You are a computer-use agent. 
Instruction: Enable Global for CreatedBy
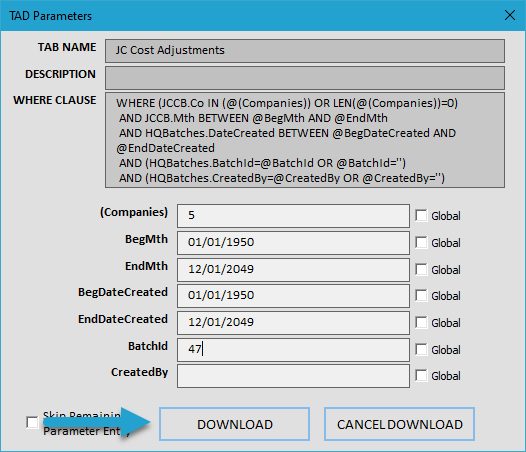[421, 375]
